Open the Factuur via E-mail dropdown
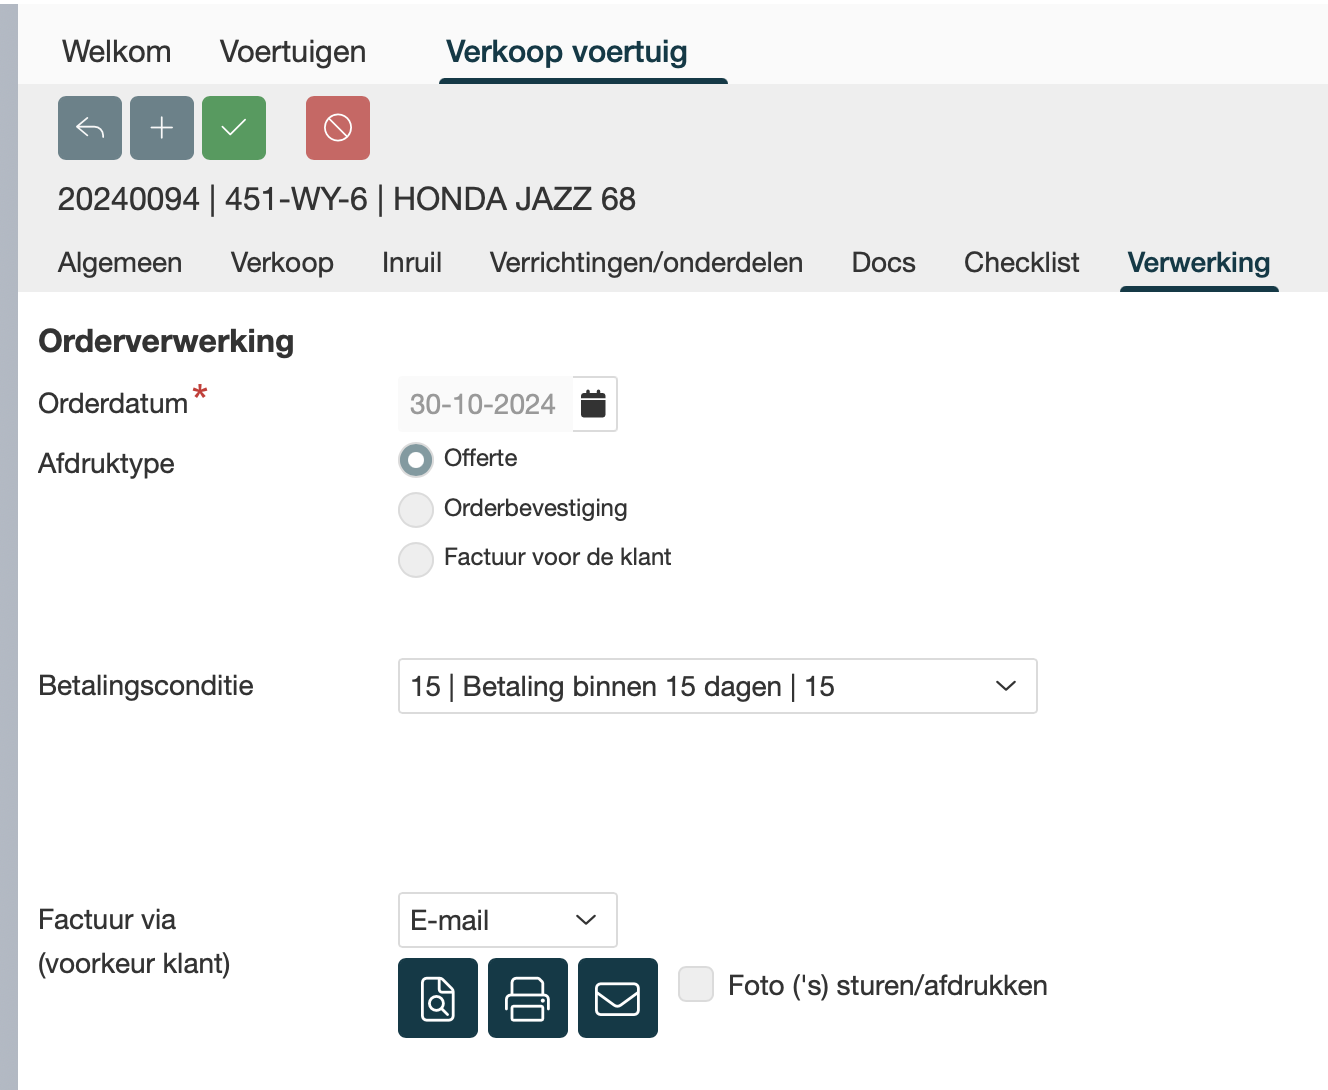 click(507, 920)
